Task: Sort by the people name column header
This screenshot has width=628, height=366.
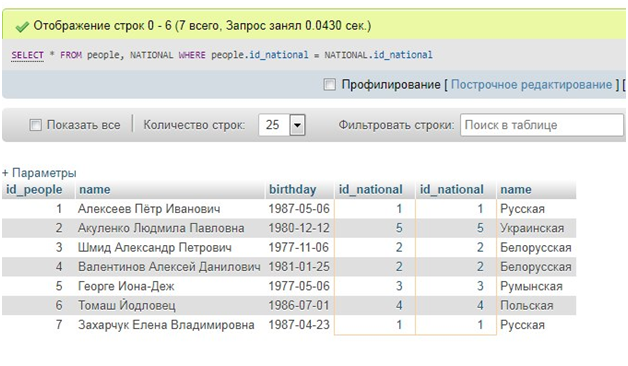Action: (x=95, y=189)
